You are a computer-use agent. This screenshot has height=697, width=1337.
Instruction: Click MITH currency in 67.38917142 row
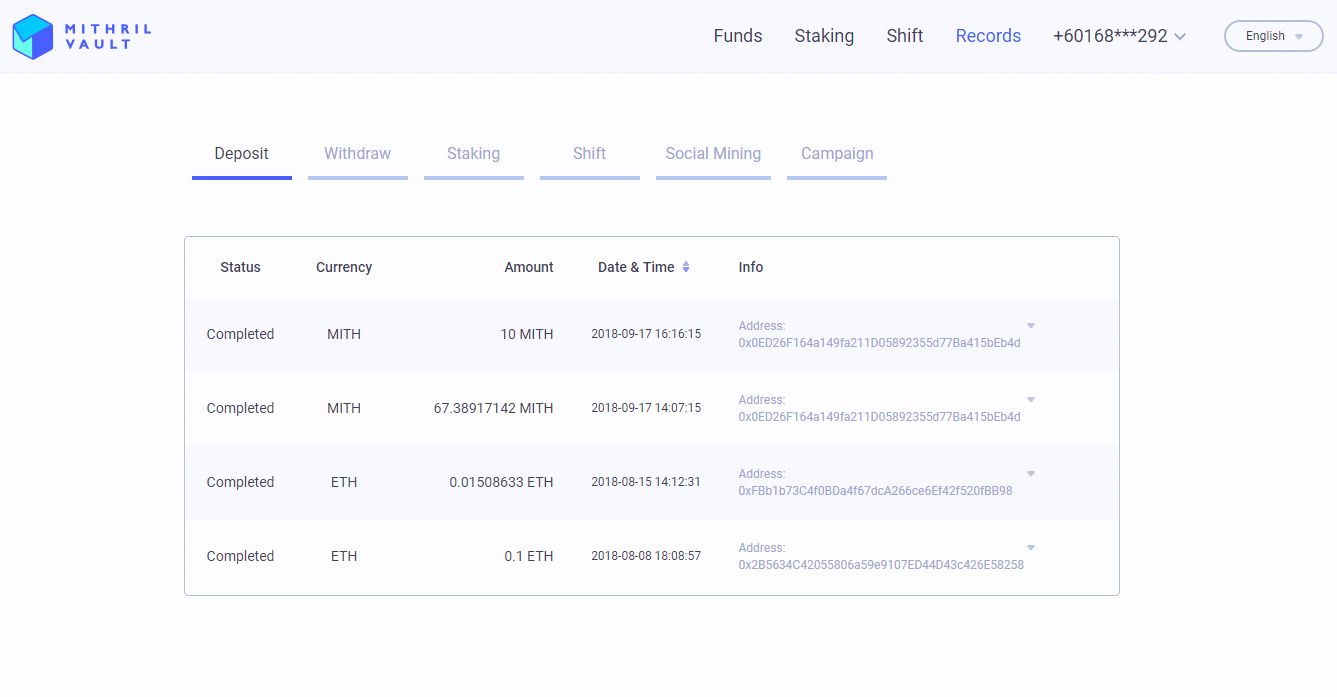click(x=344, y=408)
